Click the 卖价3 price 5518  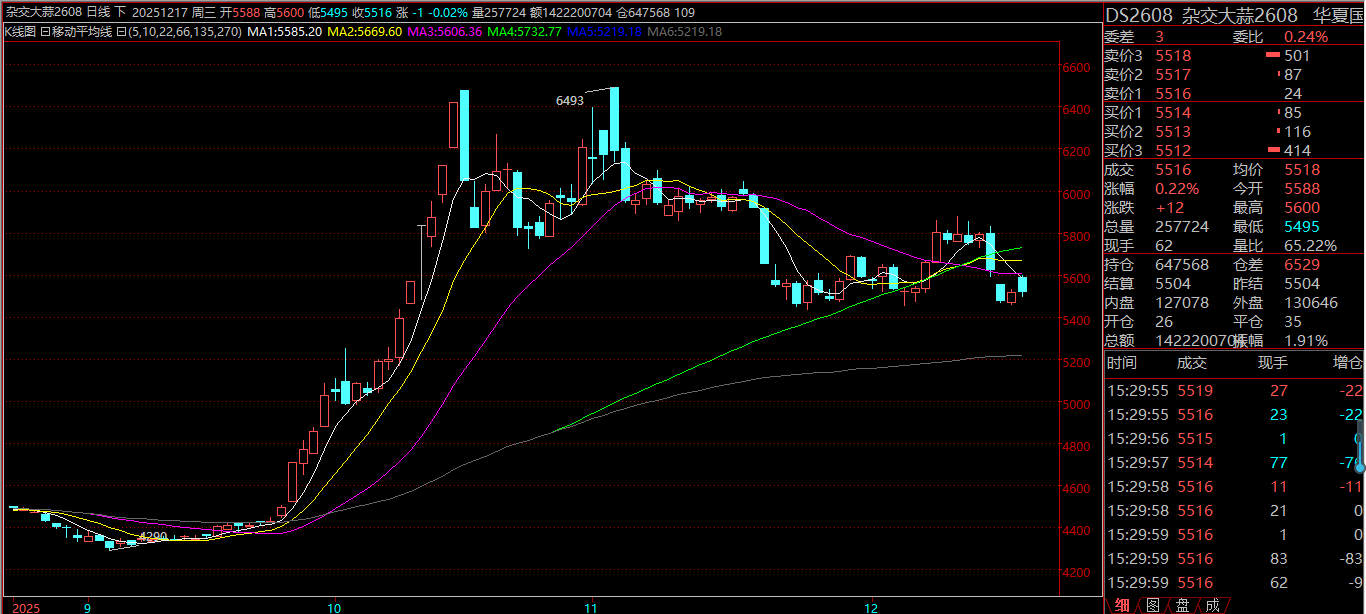(1173, 56)
